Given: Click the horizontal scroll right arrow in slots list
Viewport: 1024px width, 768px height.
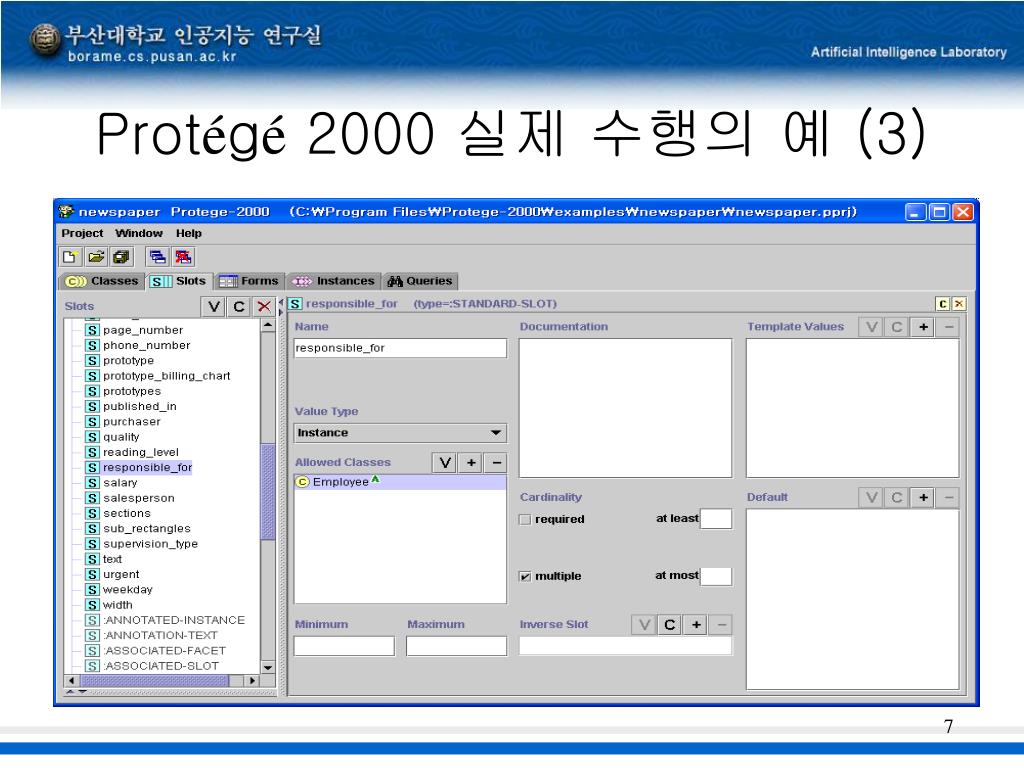Looking at the screenshot, I should coord(253,680).
